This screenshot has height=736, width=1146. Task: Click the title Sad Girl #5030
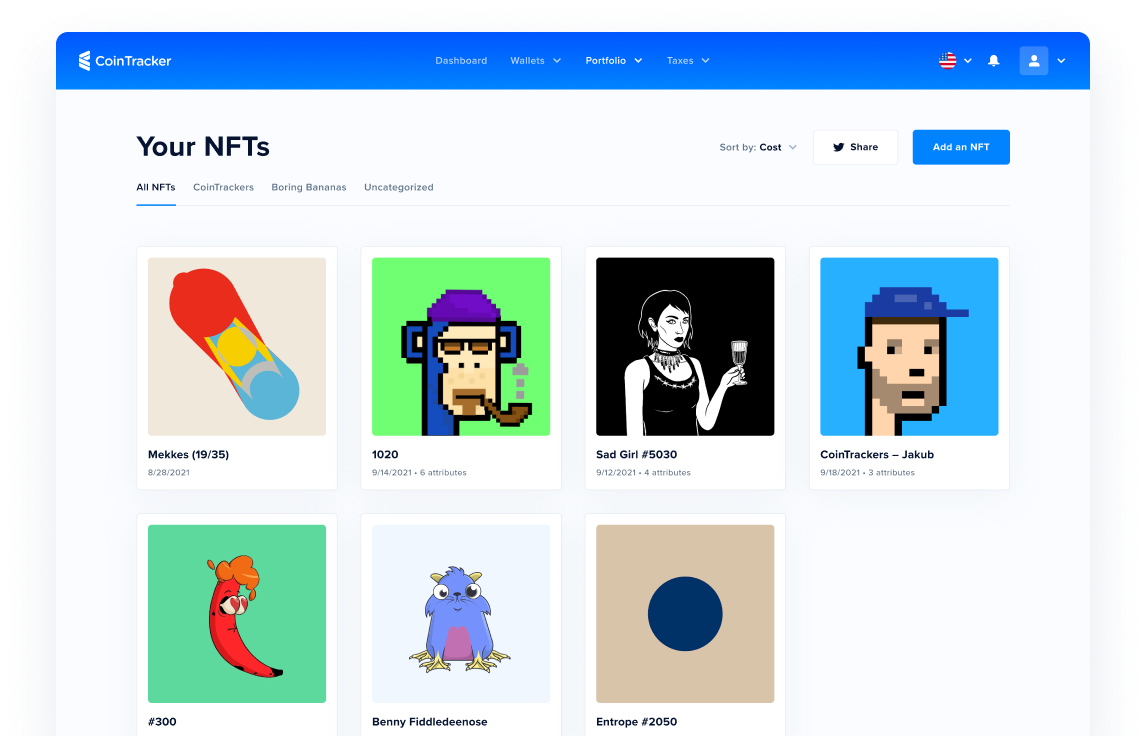(637, 455)
